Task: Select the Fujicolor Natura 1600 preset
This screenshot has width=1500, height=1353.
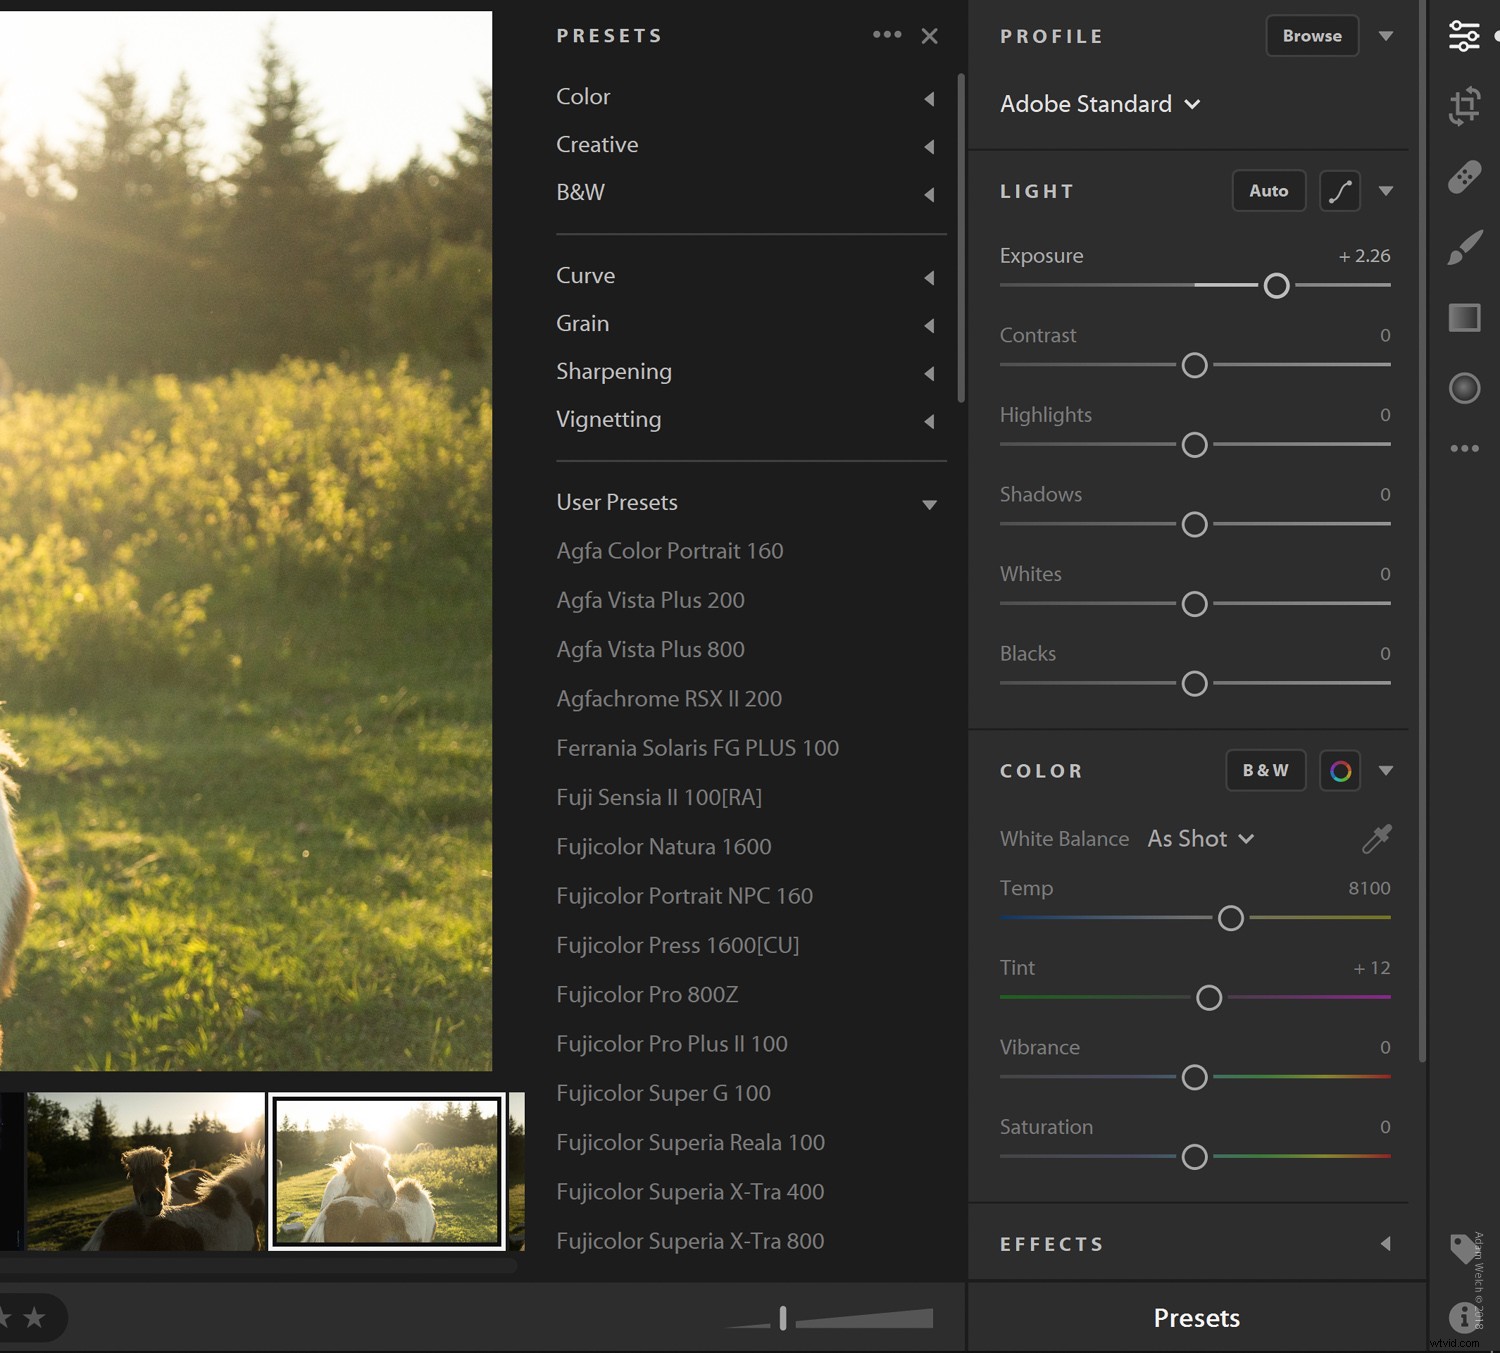Action: coord(663,846)
